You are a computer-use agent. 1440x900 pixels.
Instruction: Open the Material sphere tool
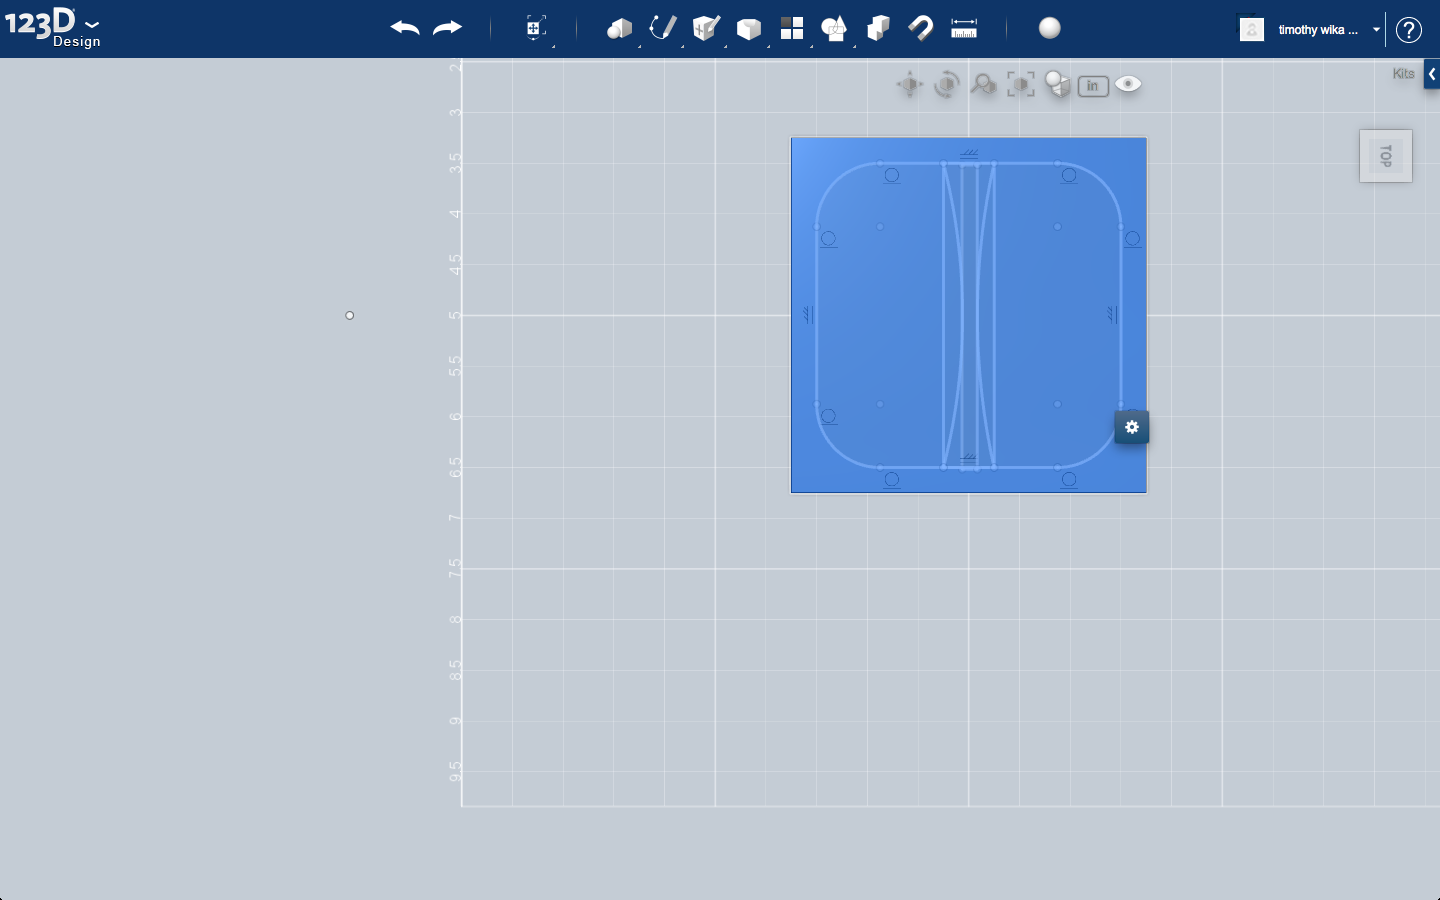(x=1050, y=28)
